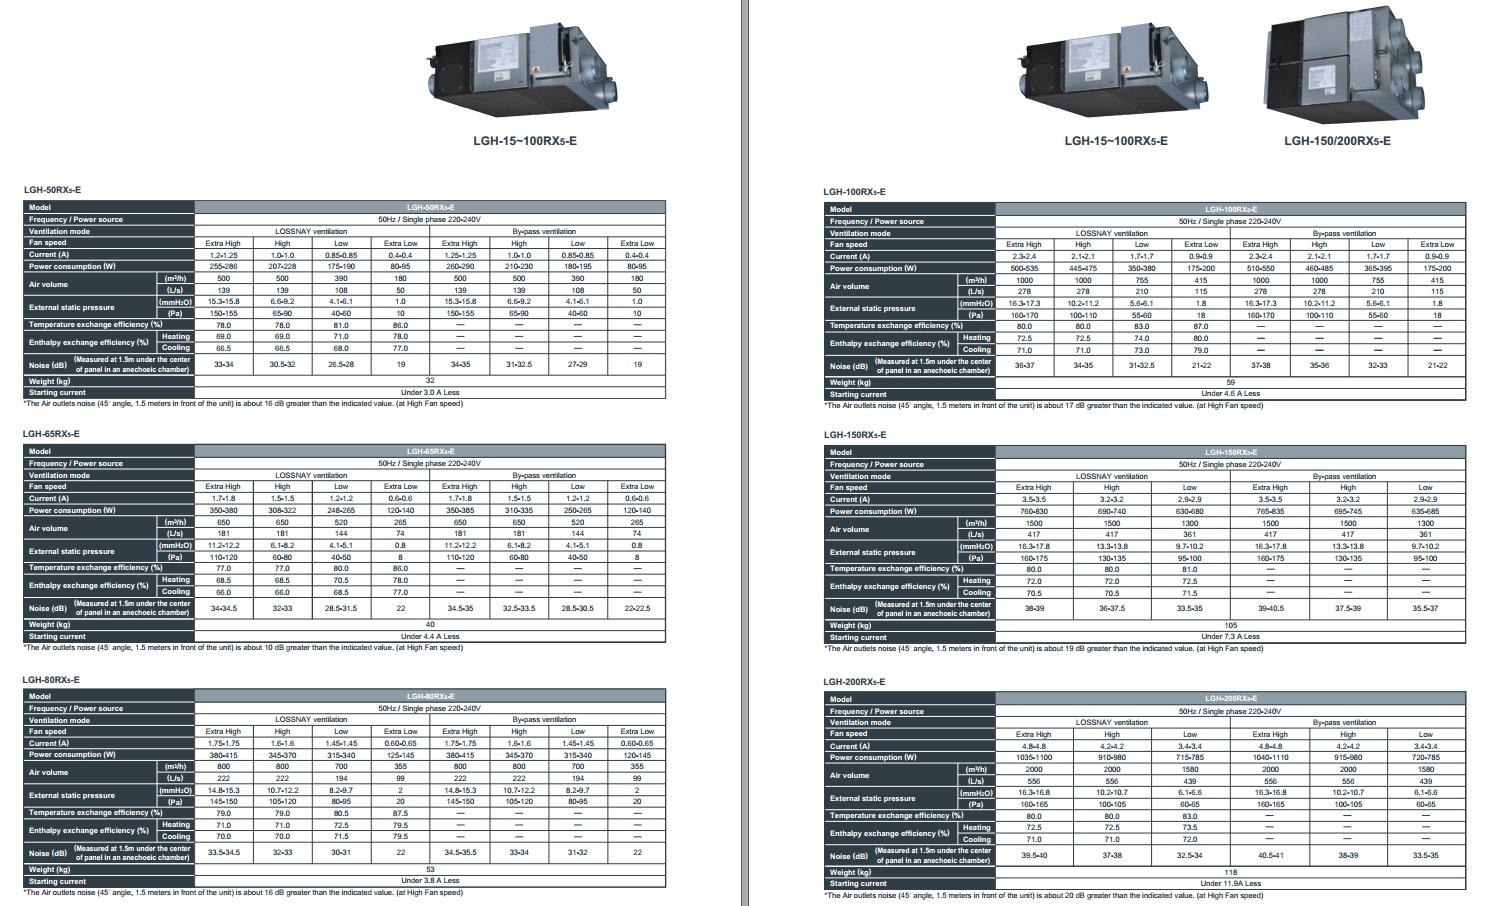Click weight value 59 in LGH-100RX5-E table
Image resolution: width=1494 pixels, height=906 pixels.
point(1230,382)
